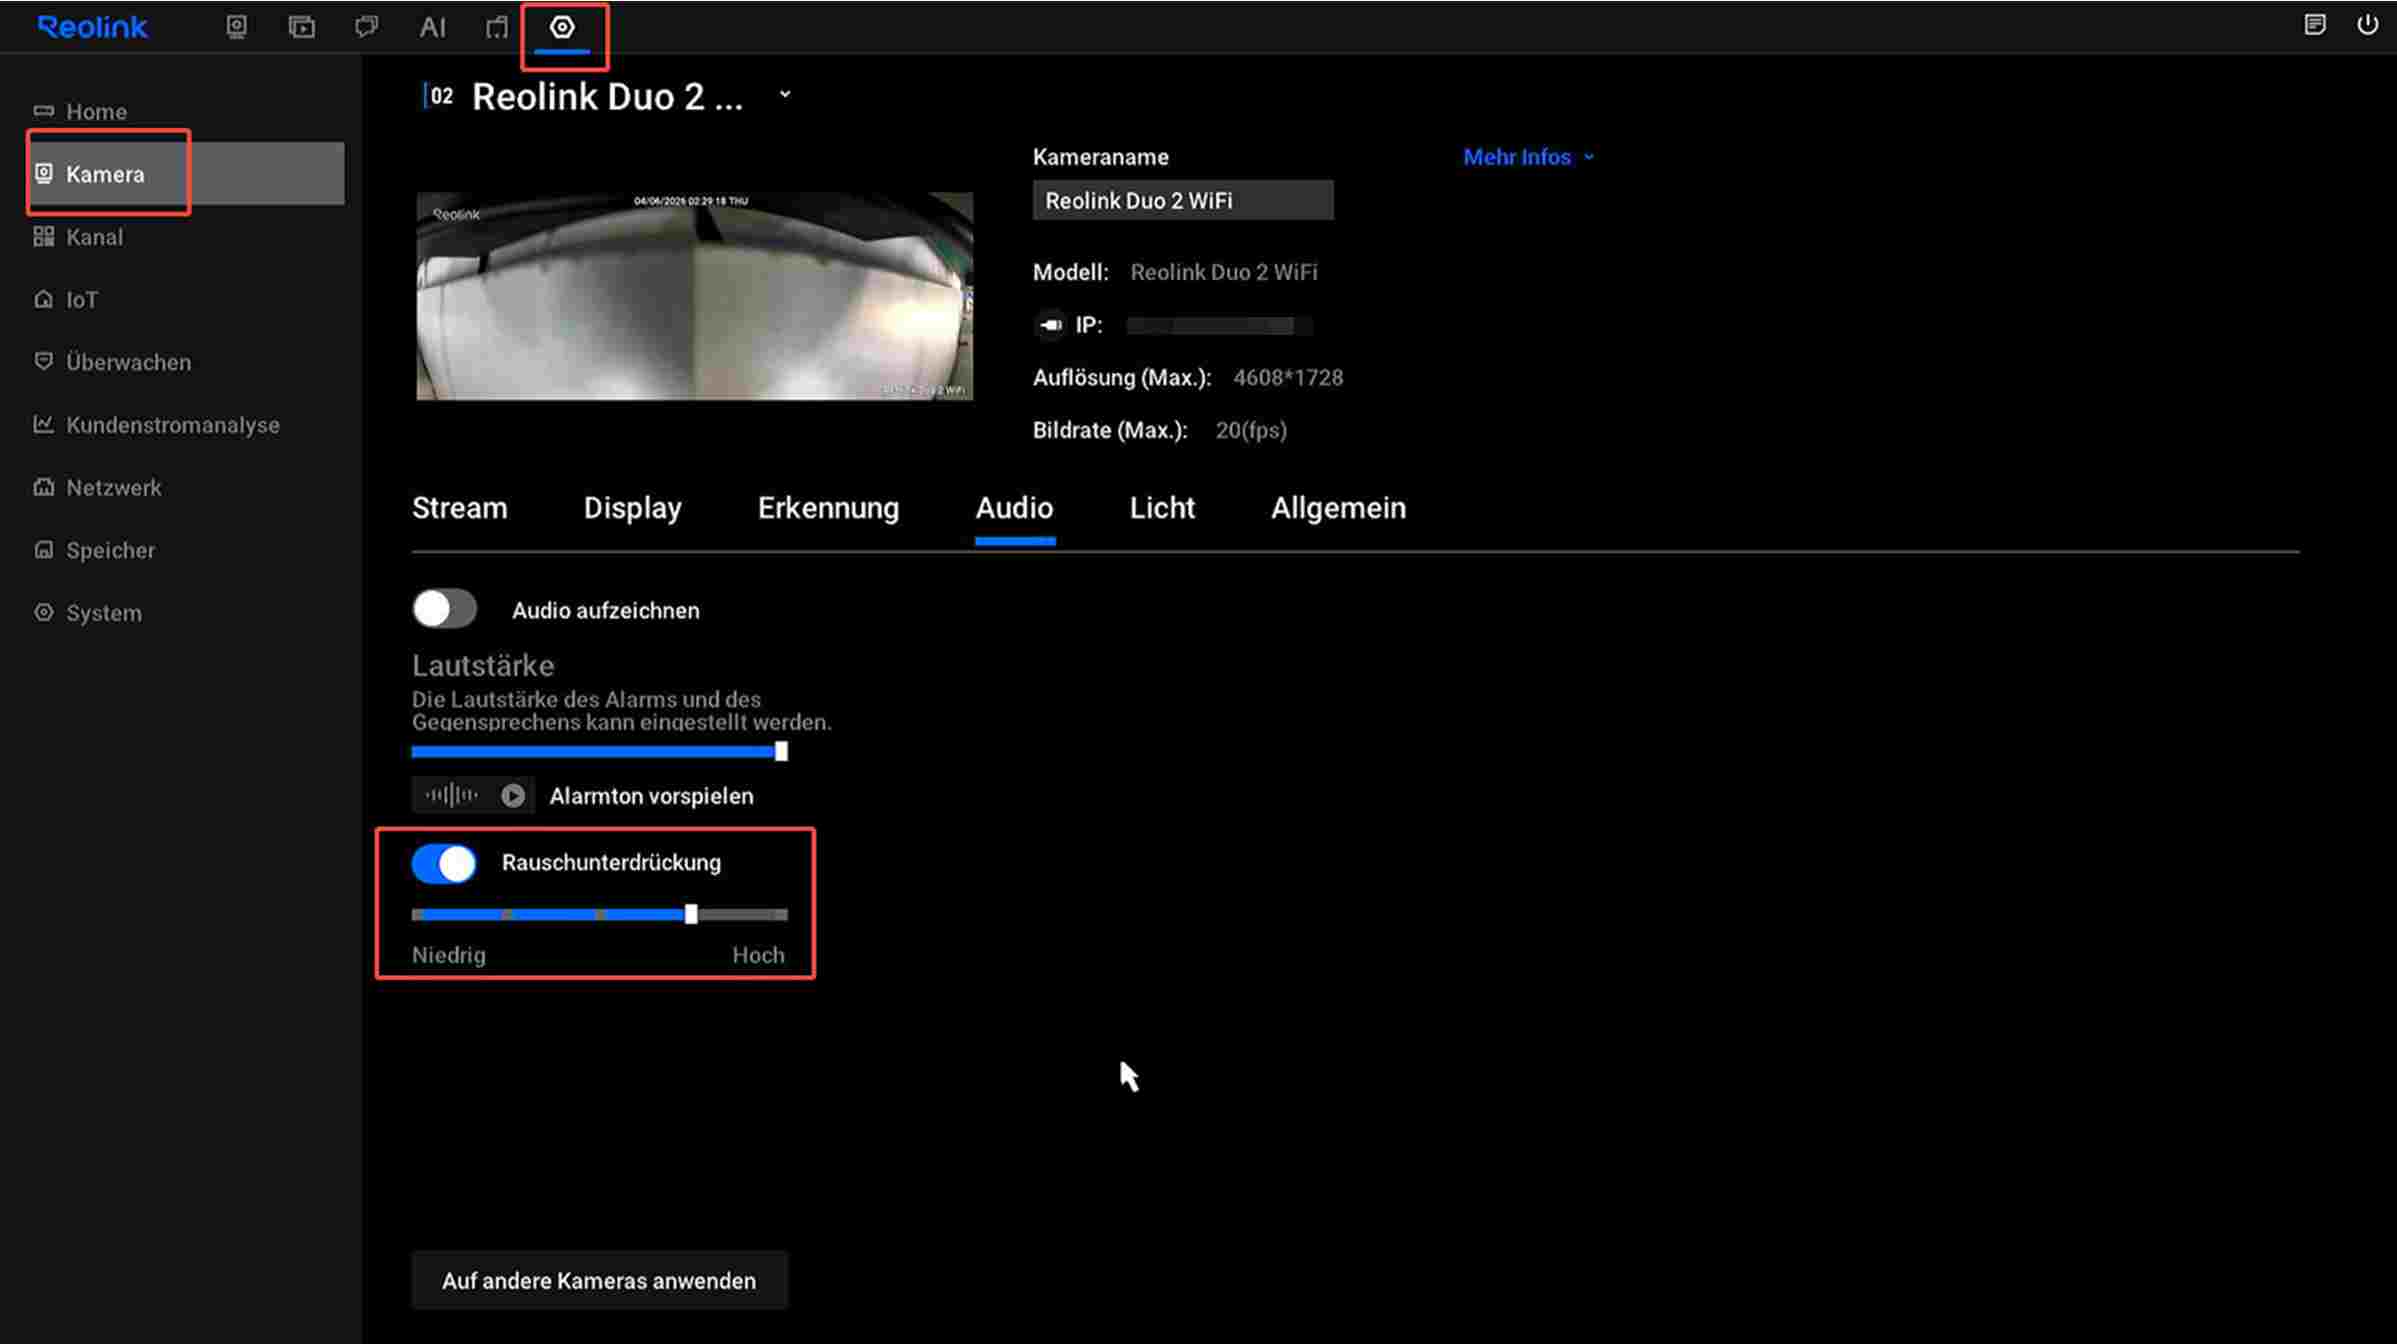Expand Mehr Infos
This screenshot has width=2397, height=1344.
1528,157
